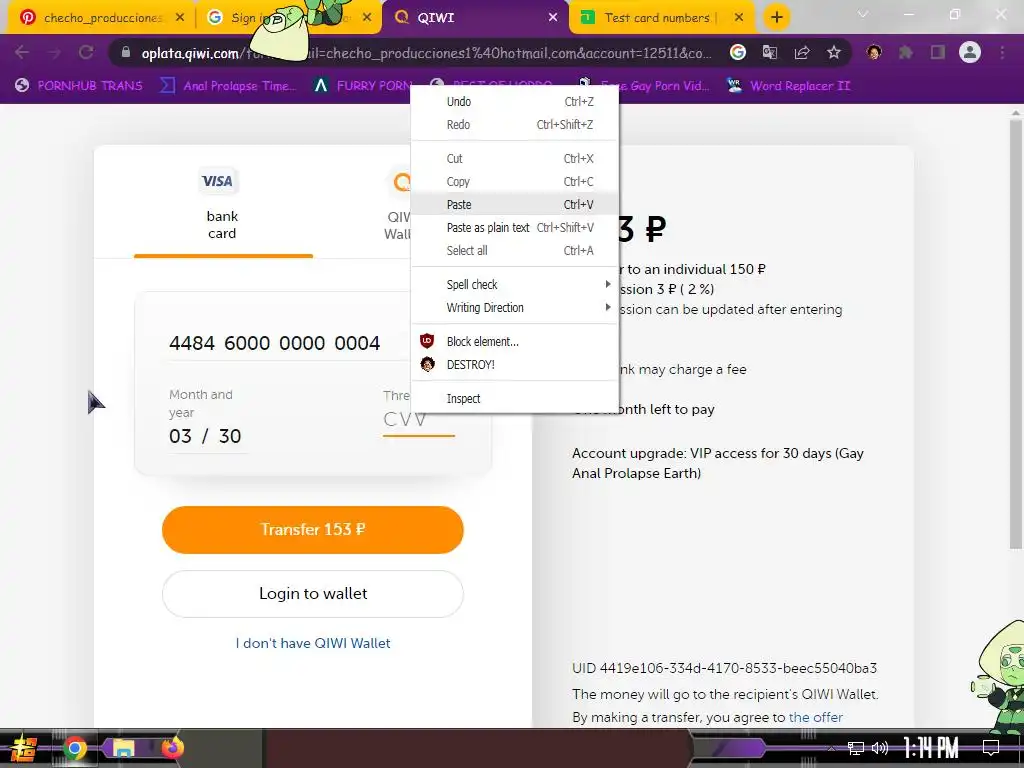
Task: Click the UID 4419e106 text
Action: point(724,668)
